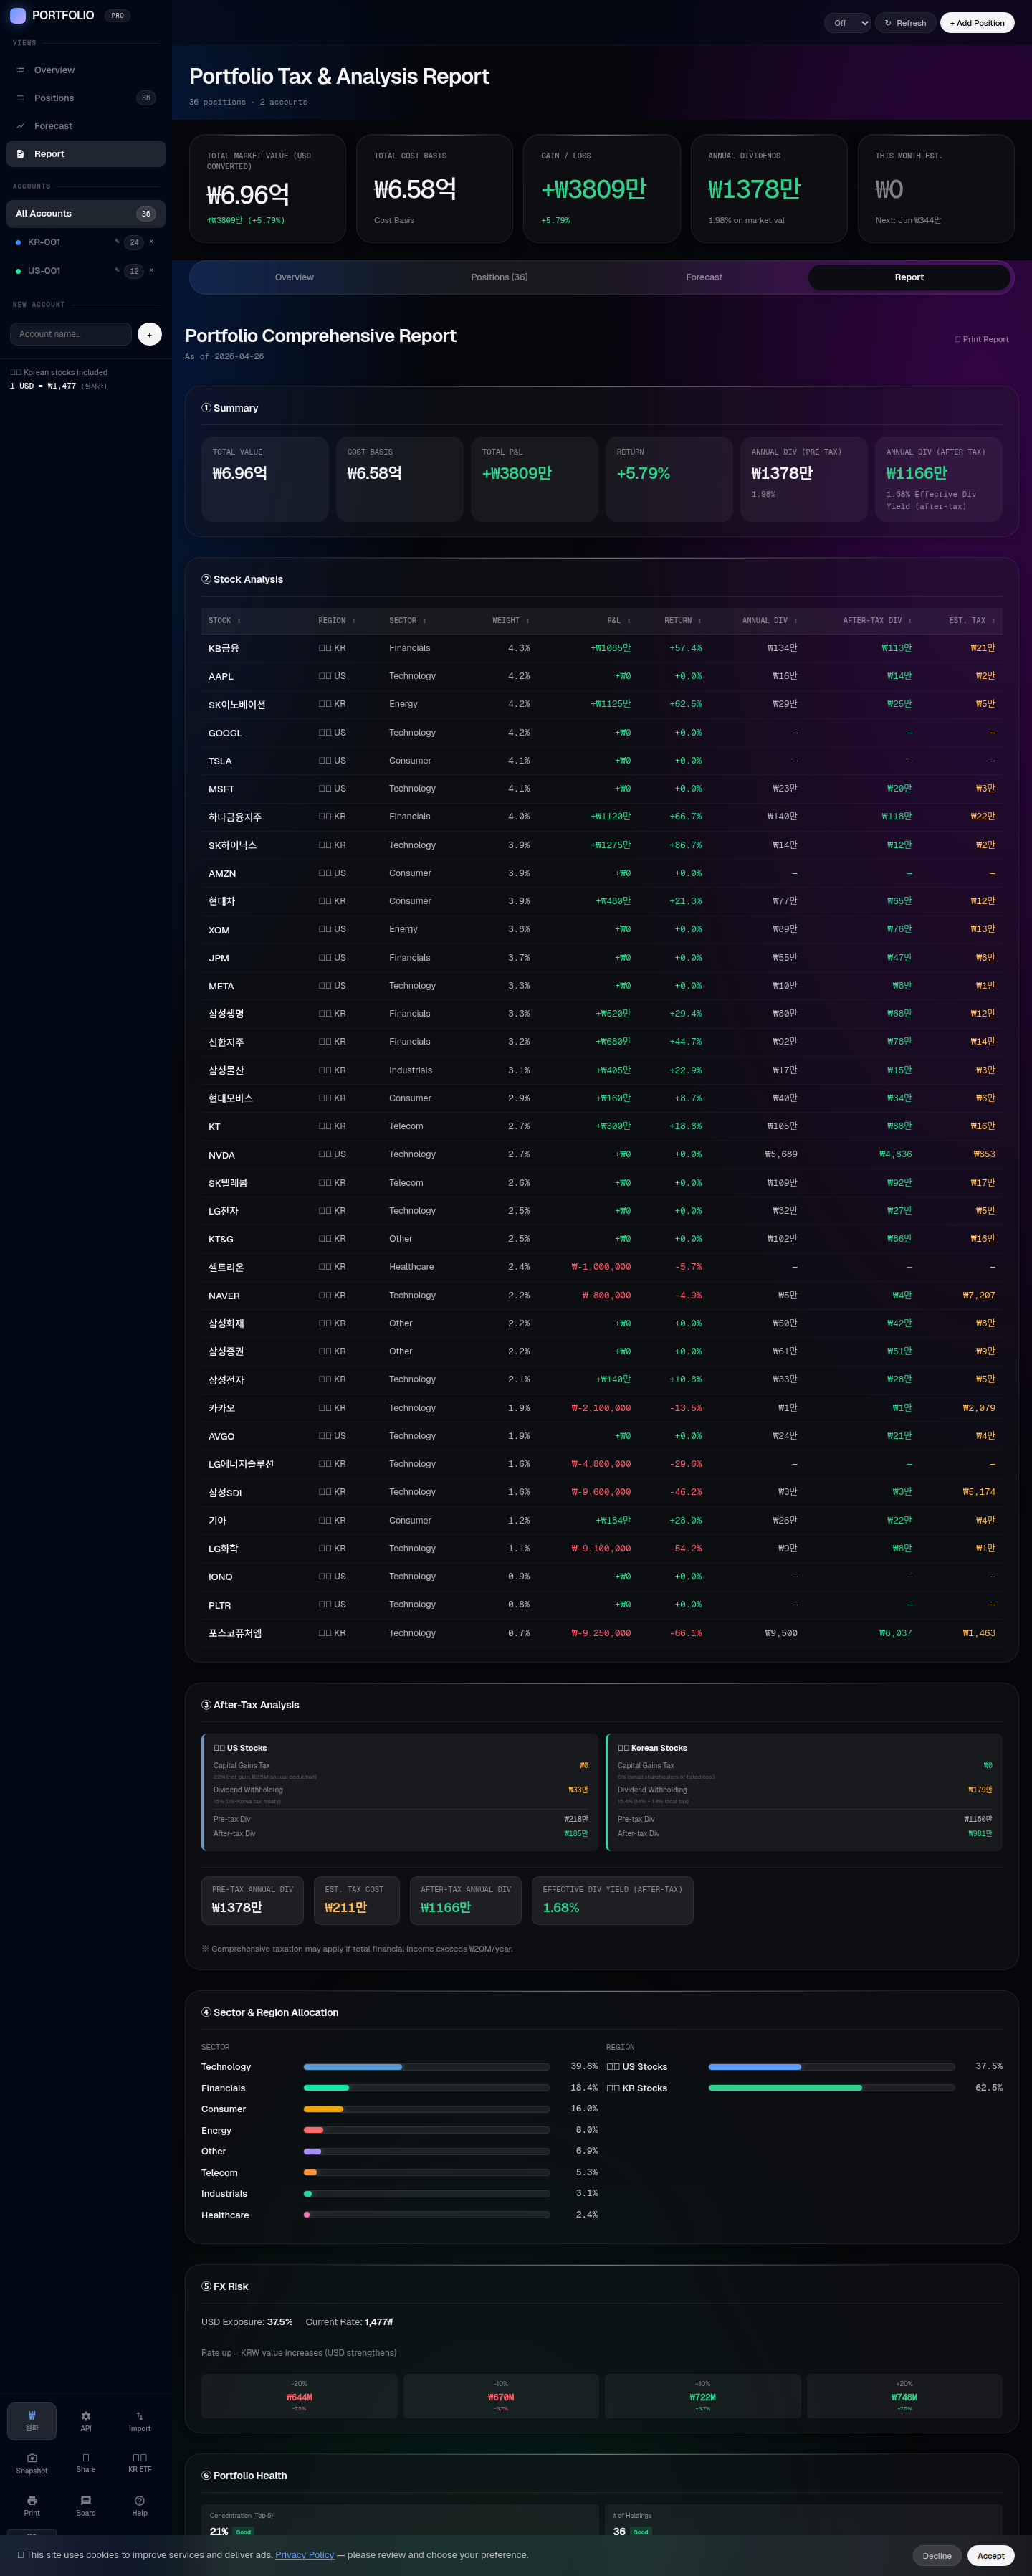Focus the Account name input field
Image resolution: width=1032 pixels, height=2576 pixels.
[x=71, y=334]
